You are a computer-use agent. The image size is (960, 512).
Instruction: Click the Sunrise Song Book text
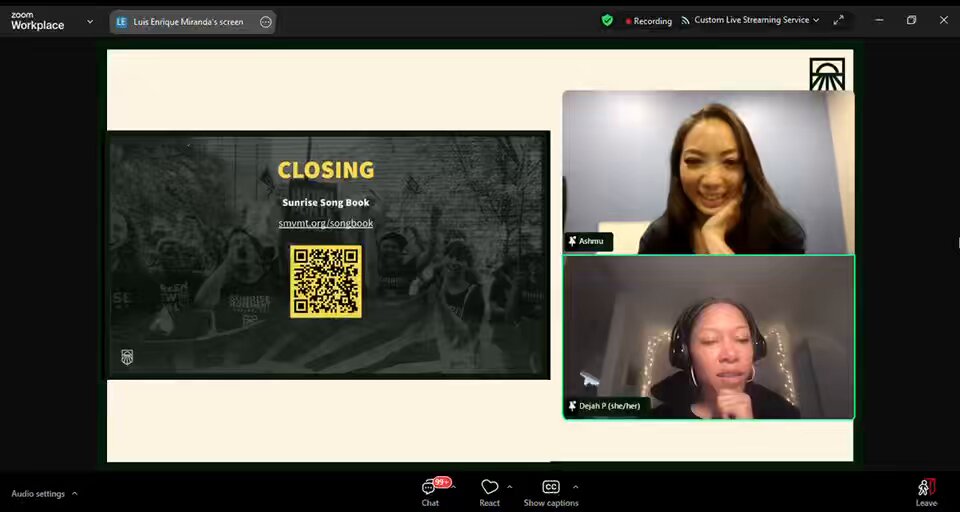click(x=326, y=203)
